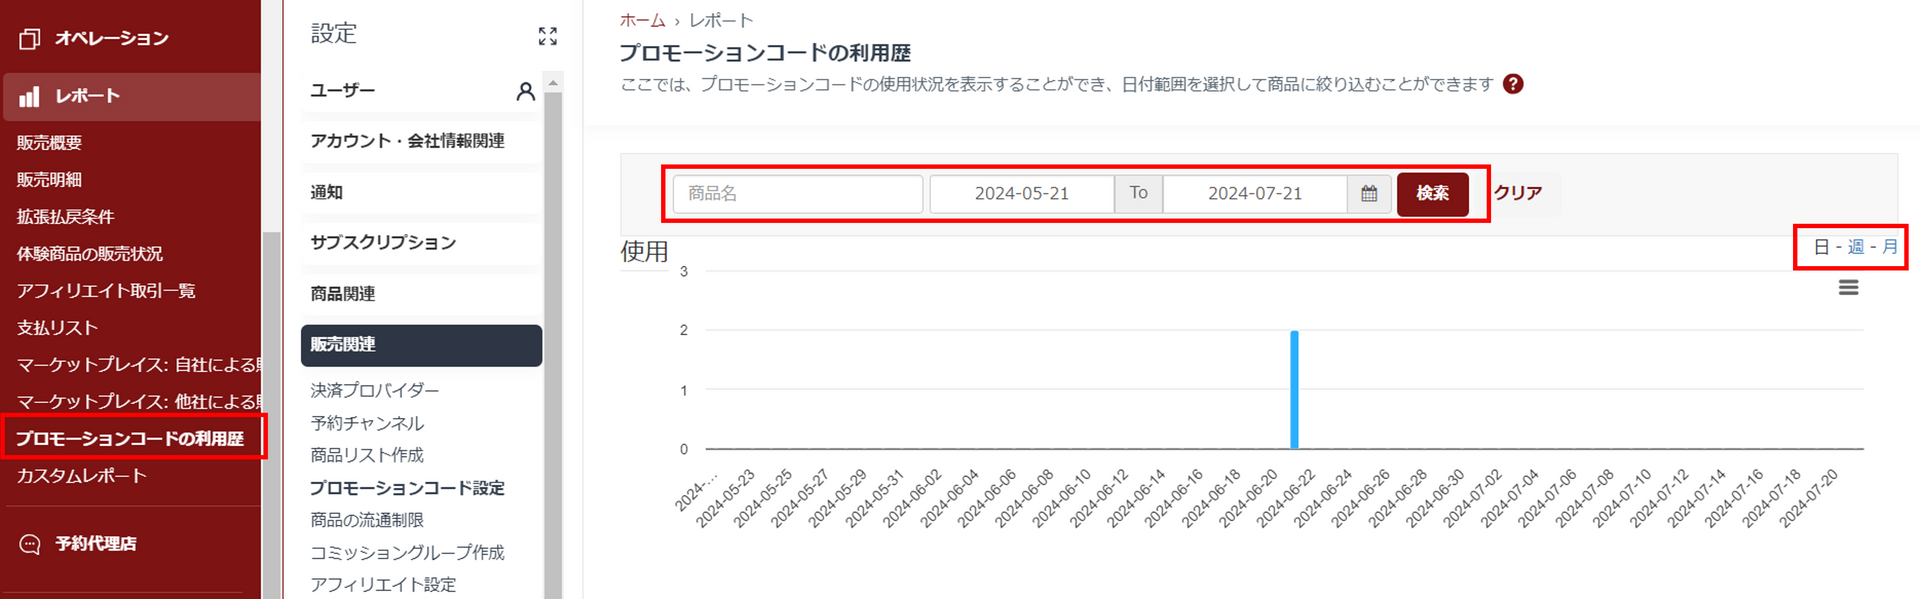Click the 商品名 product name input field
The image size is (1920, 599).
tap(797, 194)
